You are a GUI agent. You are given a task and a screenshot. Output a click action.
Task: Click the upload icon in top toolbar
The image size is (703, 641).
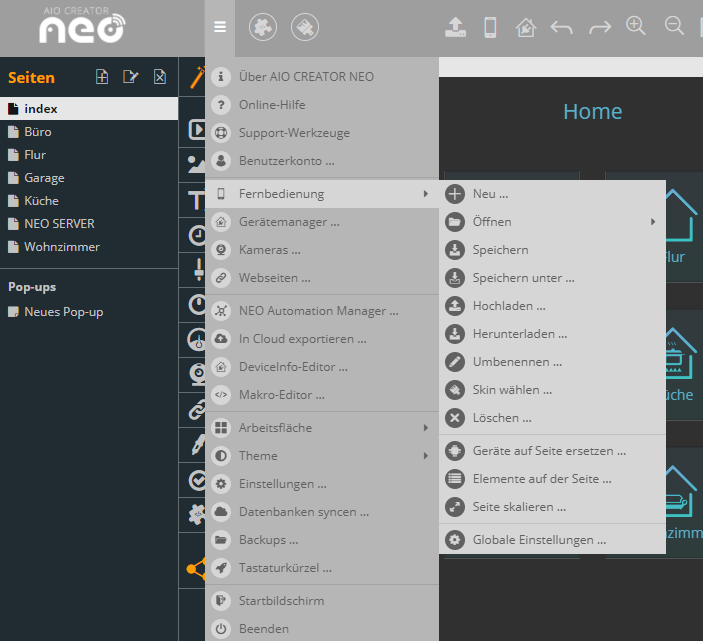point(455,28)
